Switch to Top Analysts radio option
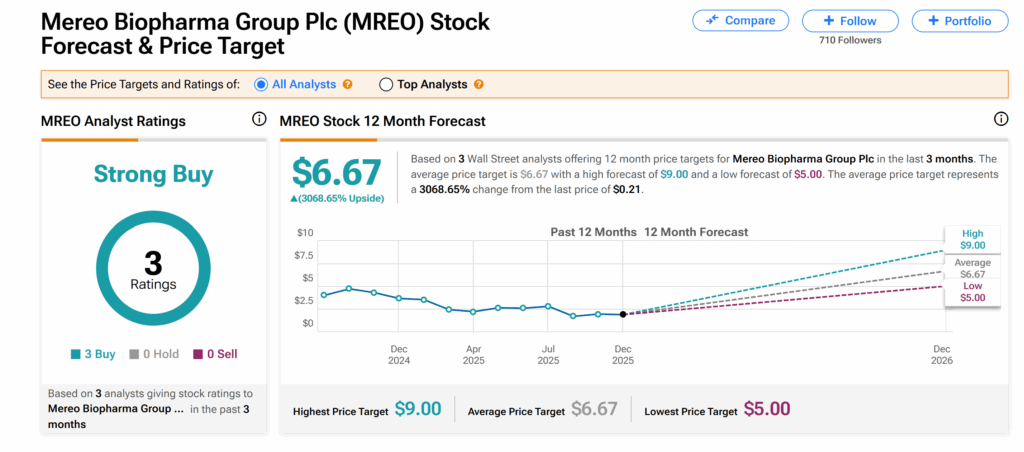 click(386, 85)
